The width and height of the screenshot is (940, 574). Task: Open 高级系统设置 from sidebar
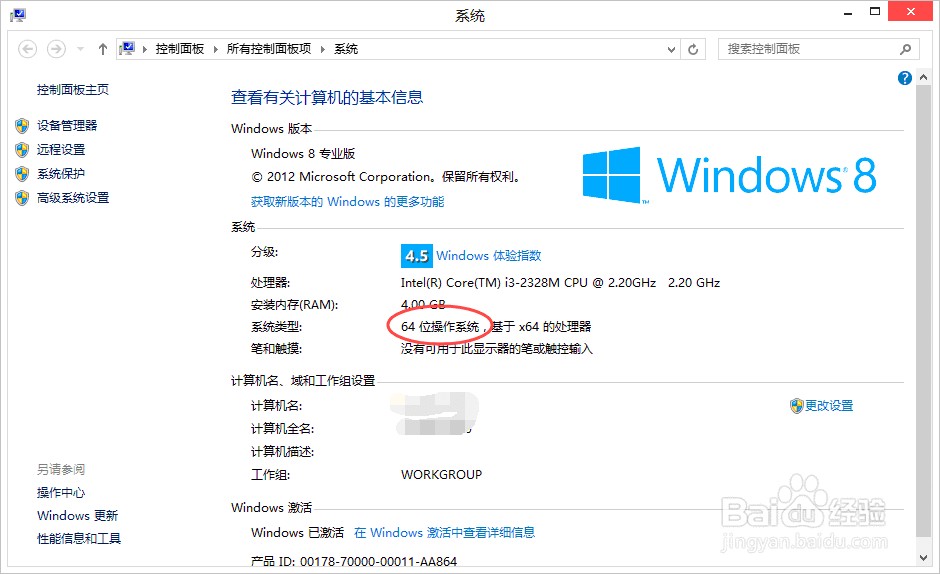(73, 198)
